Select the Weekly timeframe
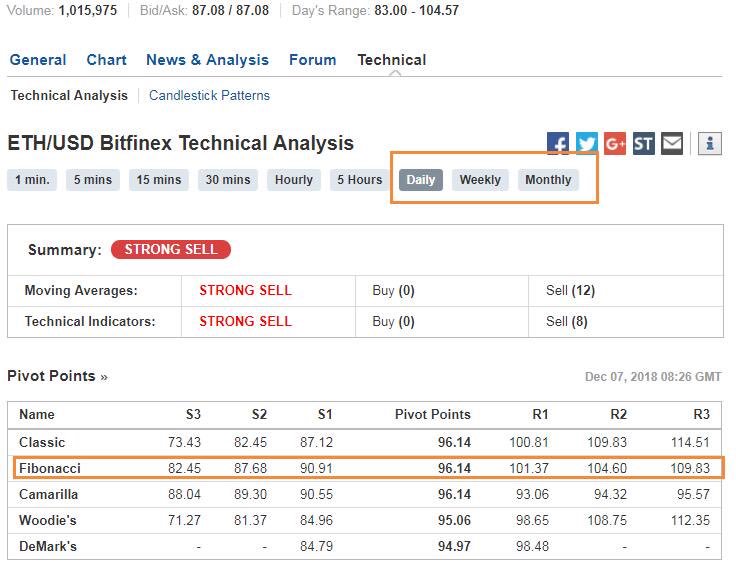This screenshot has height=588, width=736. pyautogui.click(x=480, y=180)
